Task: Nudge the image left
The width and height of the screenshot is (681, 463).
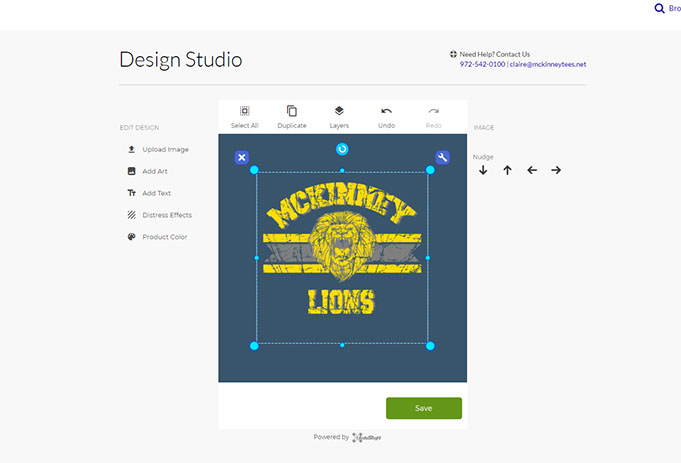Action: (x=532, y=171)
